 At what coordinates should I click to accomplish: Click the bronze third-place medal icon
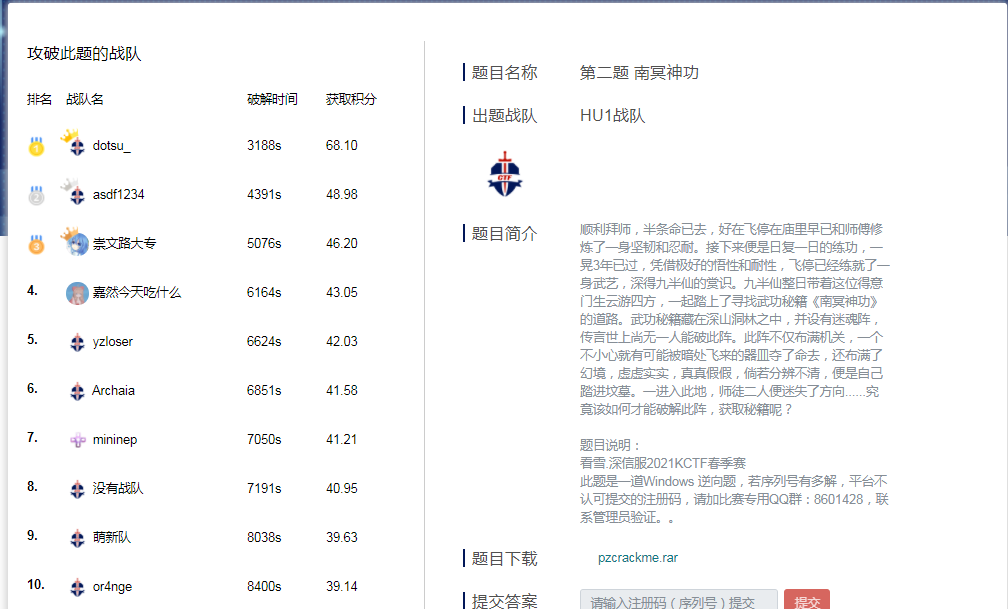[36, 244]
